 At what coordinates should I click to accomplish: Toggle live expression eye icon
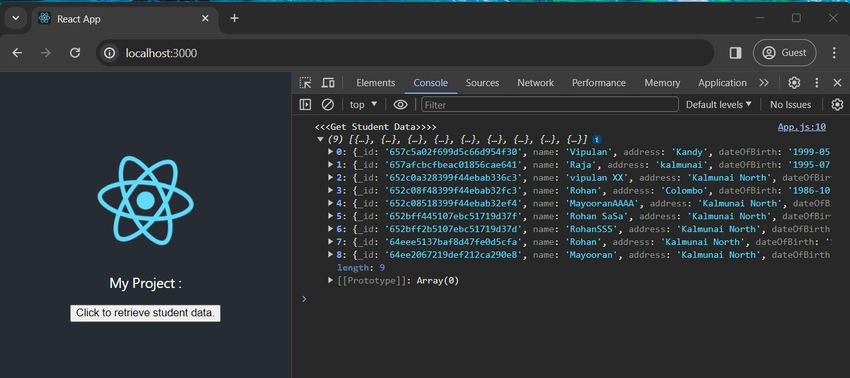pos(400,105)
